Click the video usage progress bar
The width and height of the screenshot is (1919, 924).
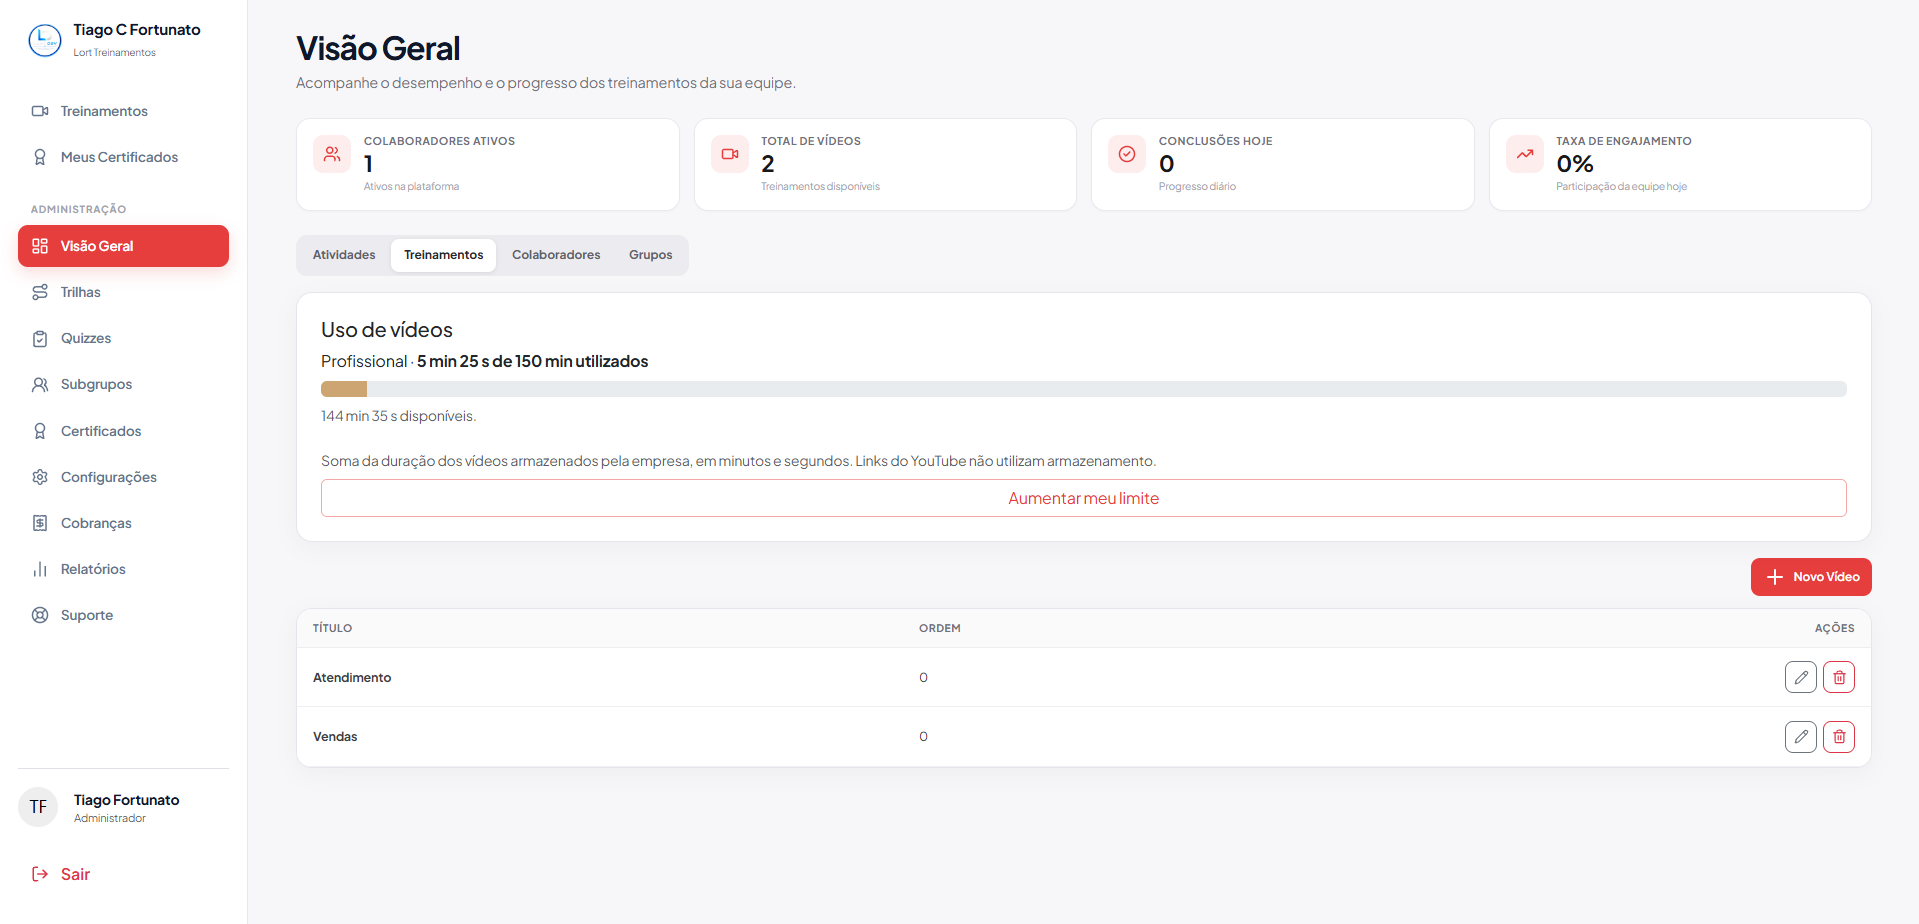pos(1084,389)
